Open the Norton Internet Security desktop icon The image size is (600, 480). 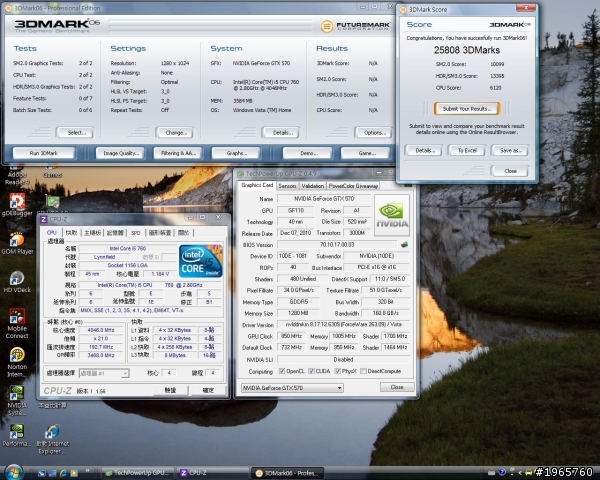pos(17,362)
